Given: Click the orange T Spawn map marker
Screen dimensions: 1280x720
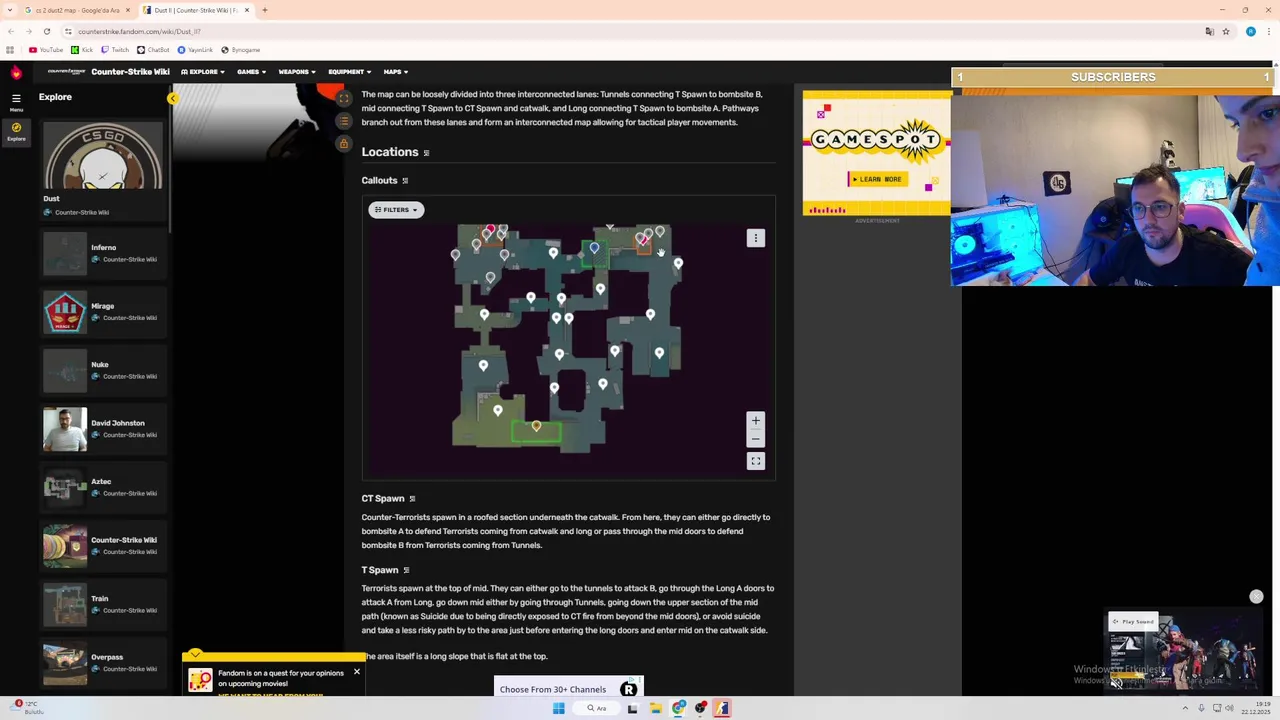Looking at the screenshot, I should (536, 427).
